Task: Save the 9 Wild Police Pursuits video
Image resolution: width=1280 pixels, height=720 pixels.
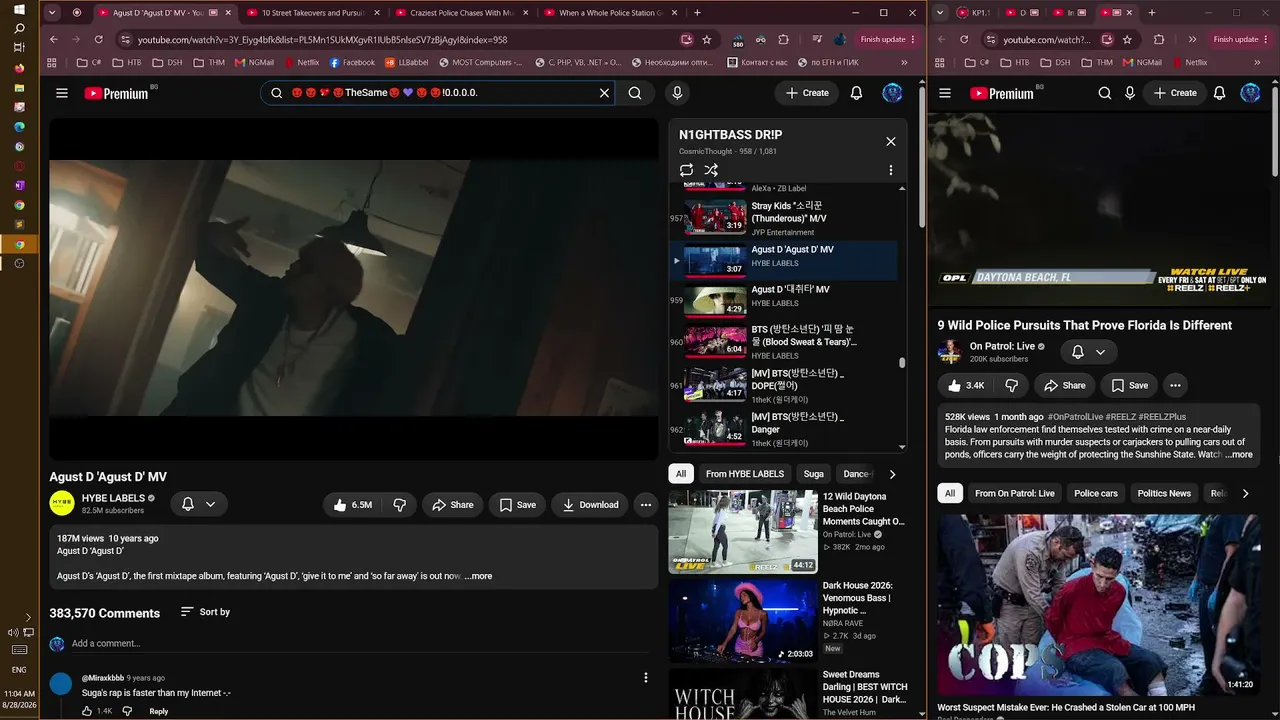Action: [x=1129, y=385]
